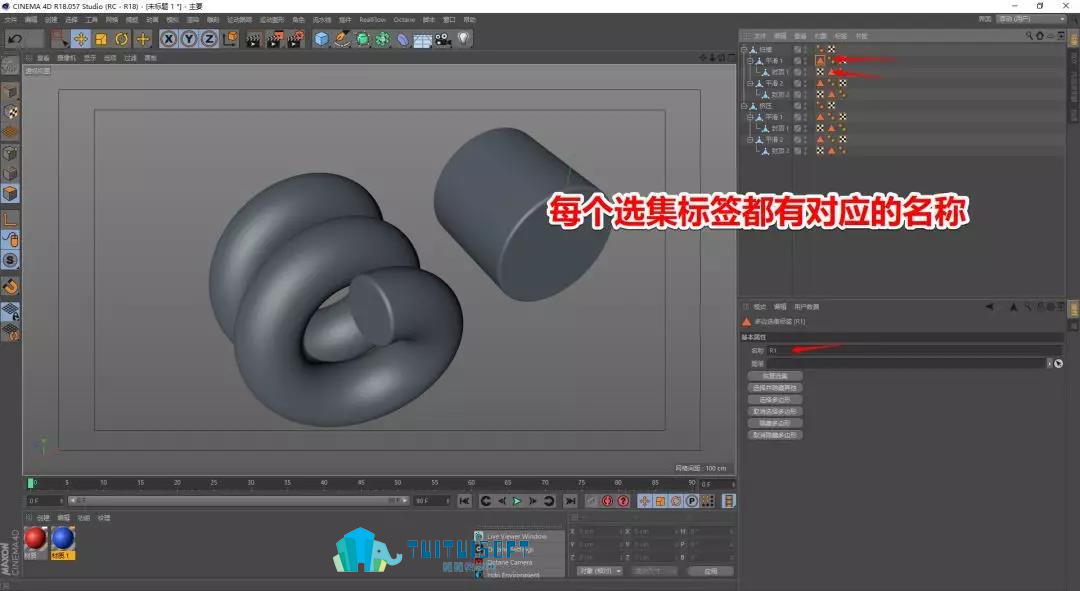Toggle the X axis lock
Image resolution: width=1080 pixels, height=591 pixels.
coord(168,39)
